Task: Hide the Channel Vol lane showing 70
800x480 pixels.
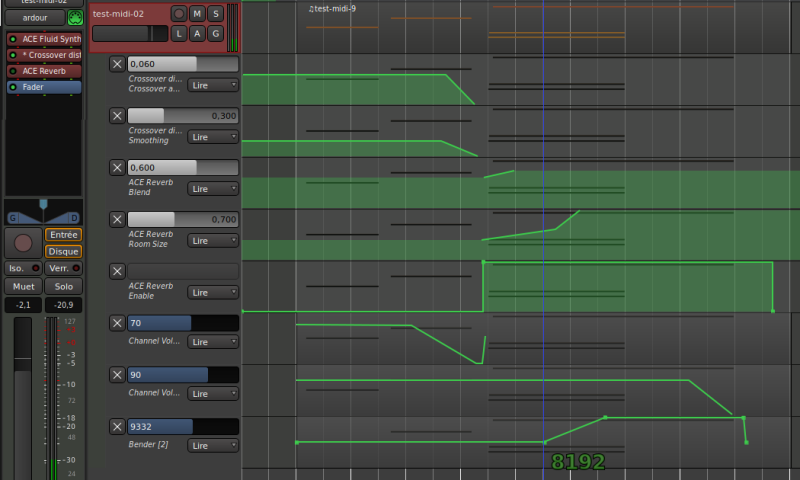Action: pos(117,323)
